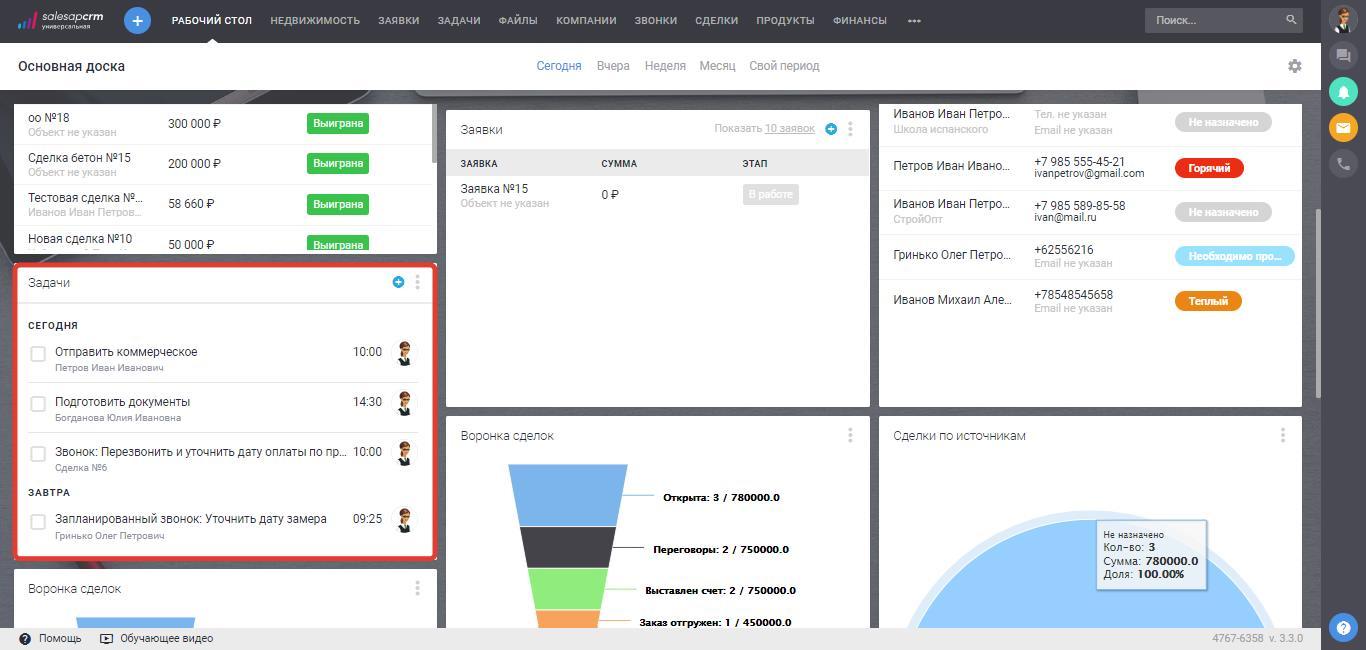The width and height of the screenshot is (1366, 650).
Task: Click the Помощь help icon in footer
Action: pos(25,638)
